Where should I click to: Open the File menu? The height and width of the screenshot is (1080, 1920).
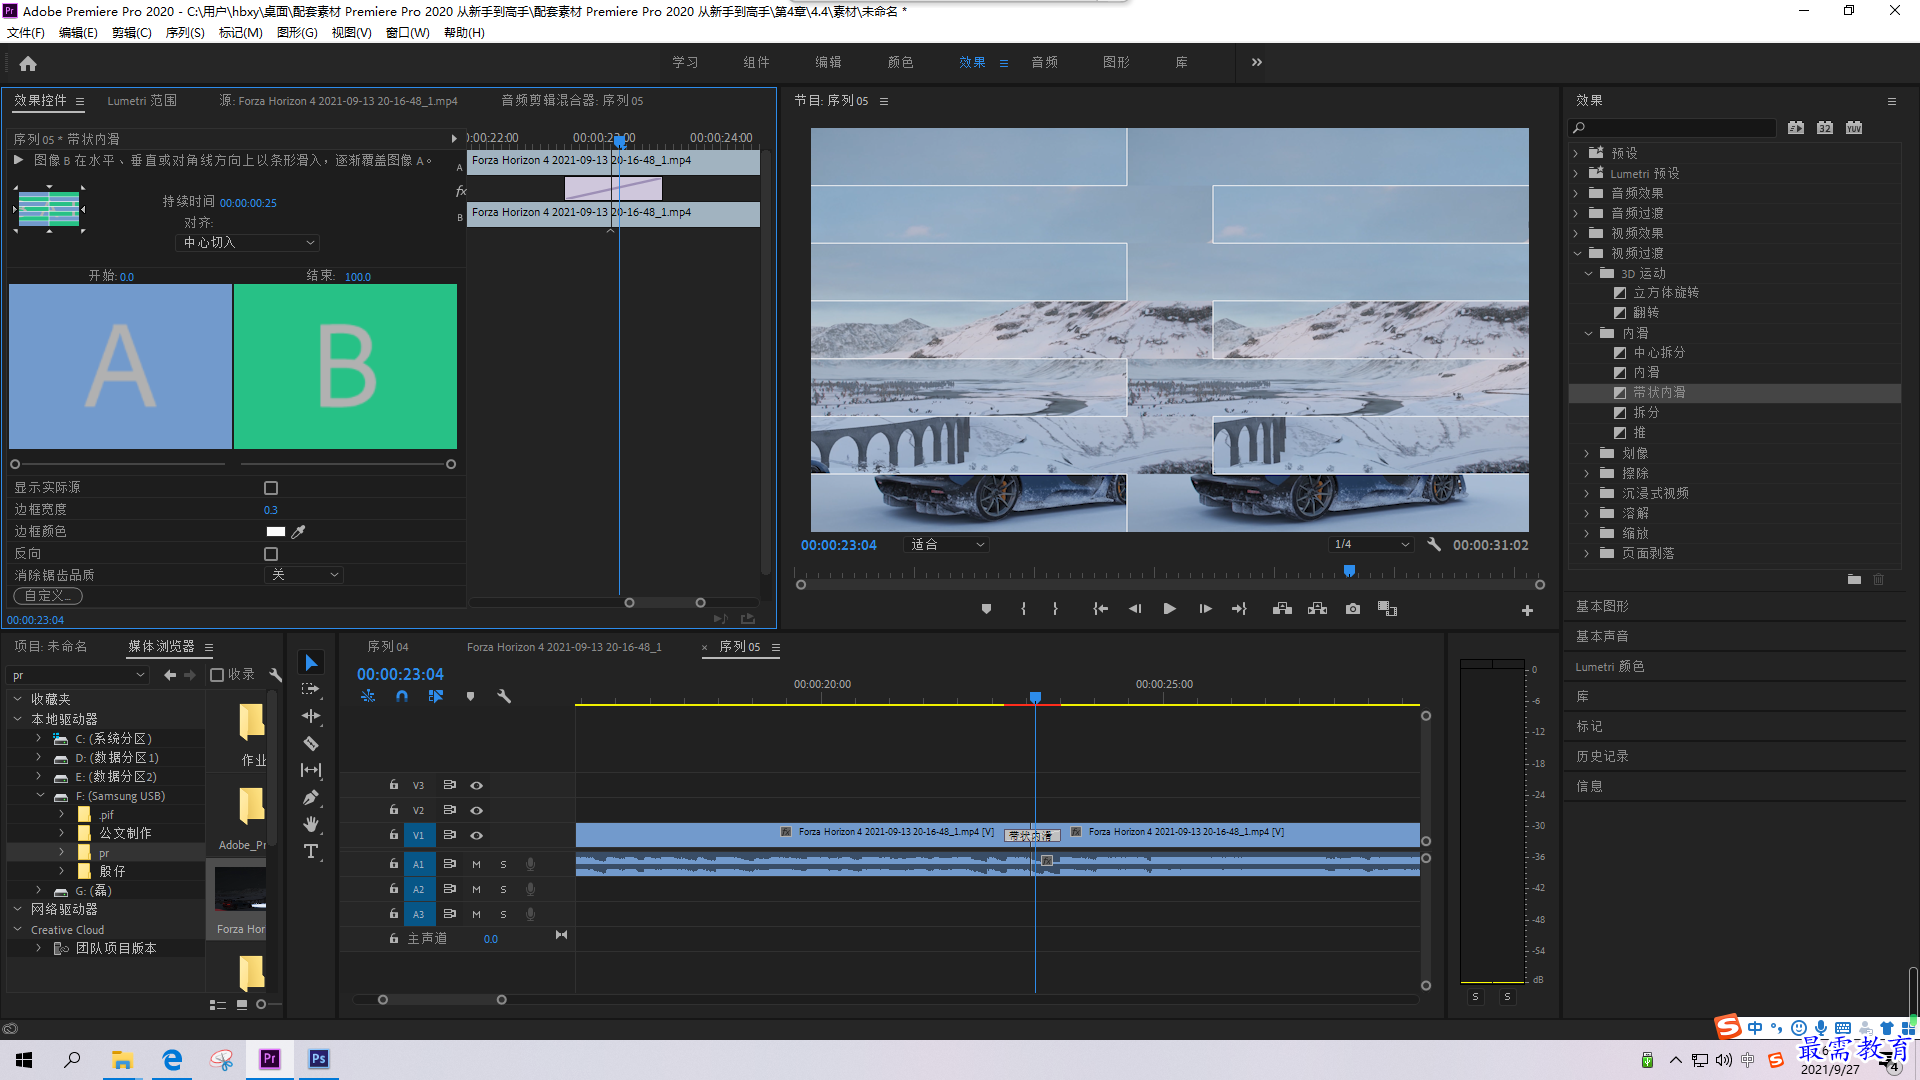pos(26,33)
